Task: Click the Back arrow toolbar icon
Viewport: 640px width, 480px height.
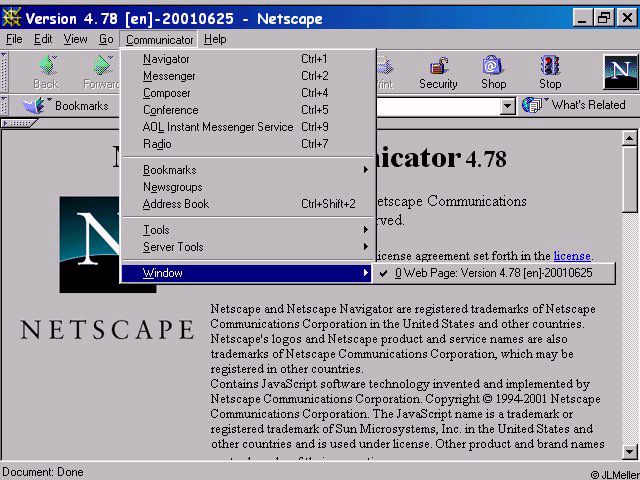Action: tap(47, 65)
